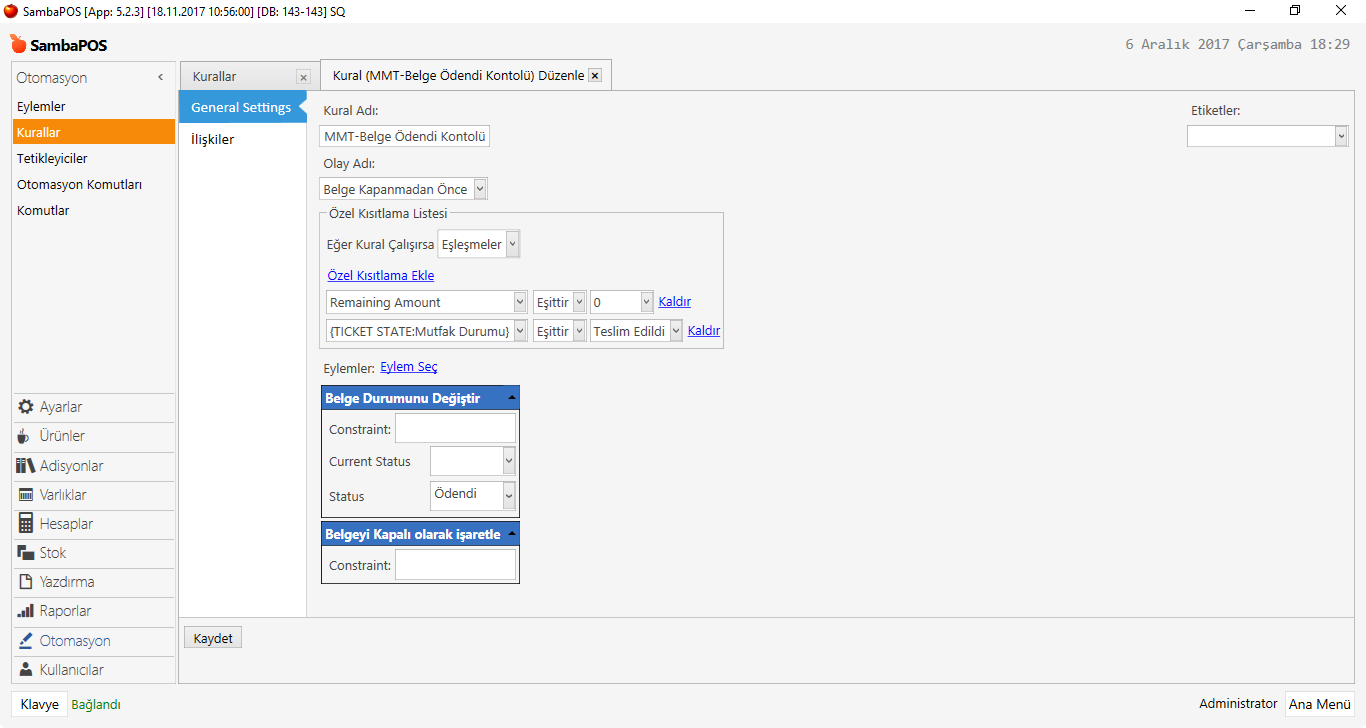Screen dimensions: 1366x728
Task: Select Tetikleyiciler in the Otomasyon menu
Action: pyautogui.click(x=52, y=158)
